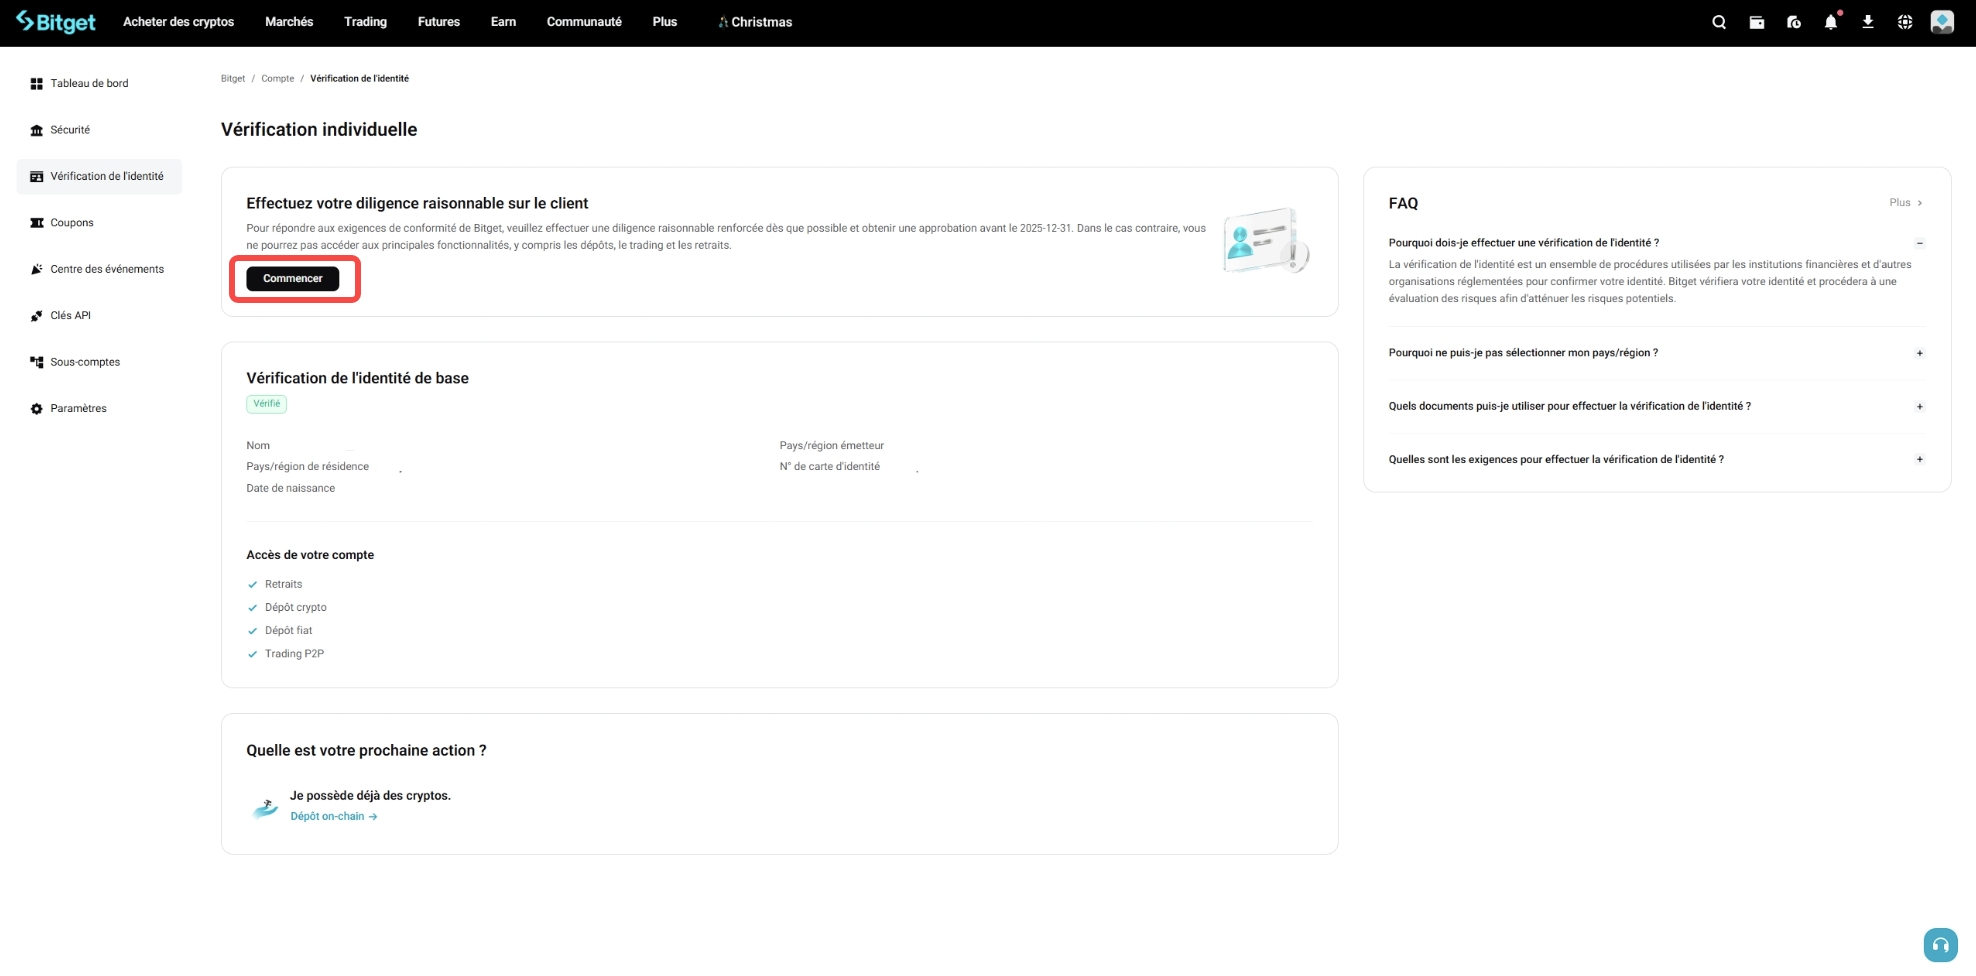Click the Commencer button

coord(292,278)
